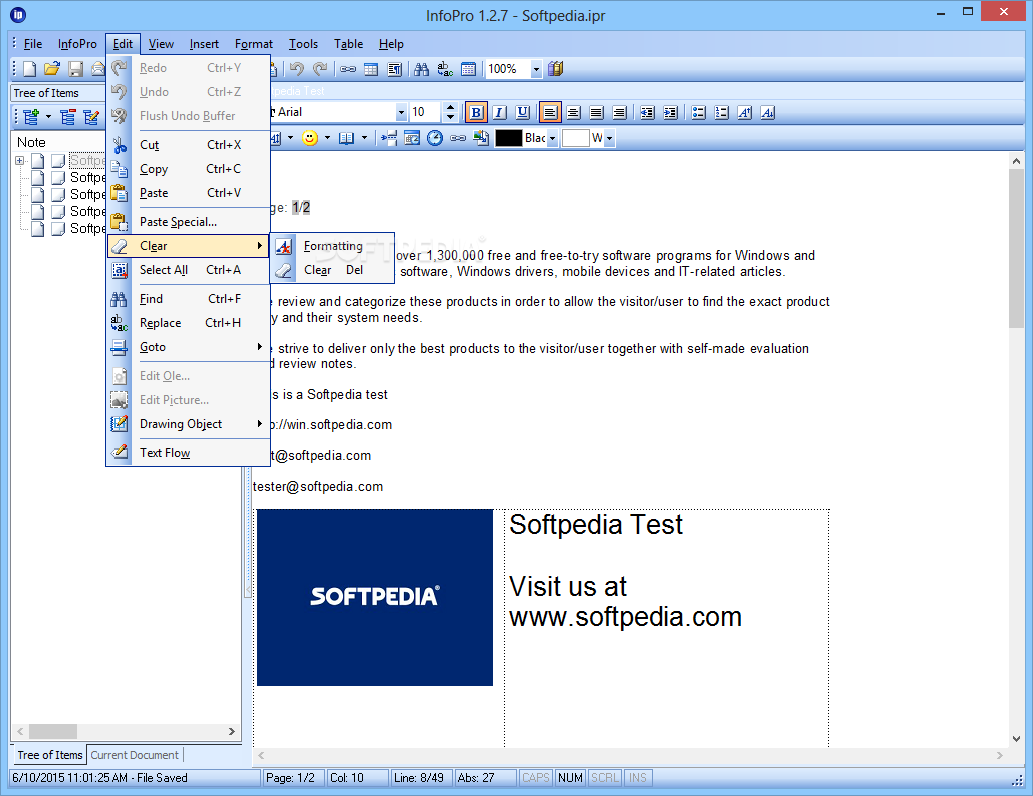
Task: Select Paste Special menu entry
Action: 188,222
